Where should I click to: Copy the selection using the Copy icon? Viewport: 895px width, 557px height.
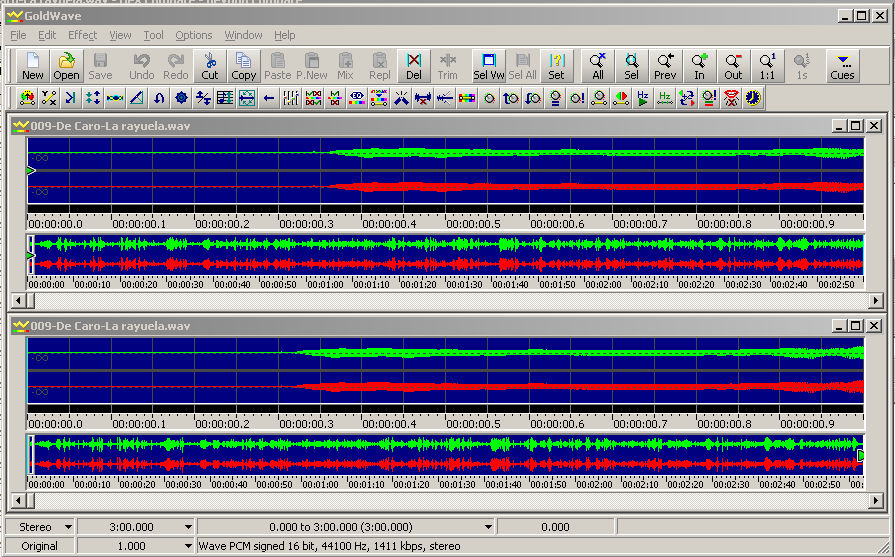(x=244, y=66)
